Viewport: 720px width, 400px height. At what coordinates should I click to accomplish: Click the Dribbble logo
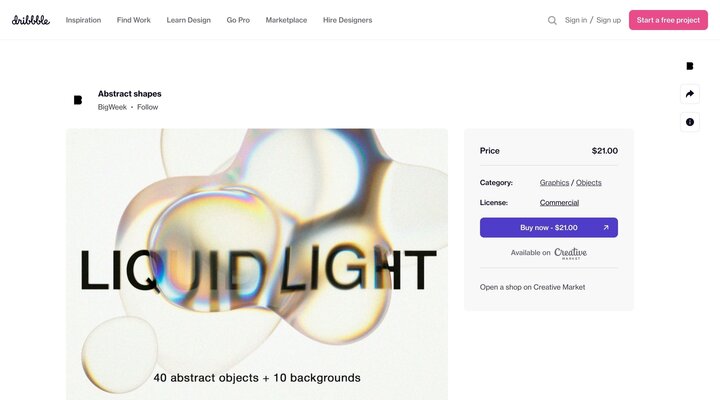31,20
